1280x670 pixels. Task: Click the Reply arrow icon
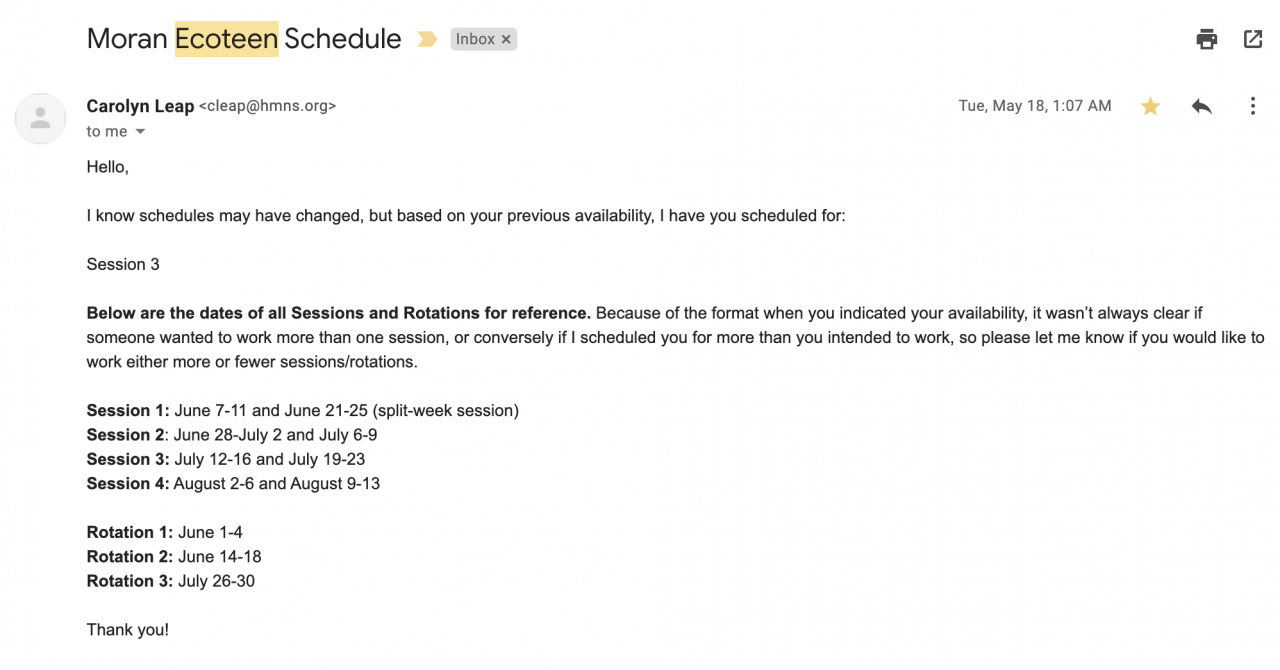pos(1202,106)
